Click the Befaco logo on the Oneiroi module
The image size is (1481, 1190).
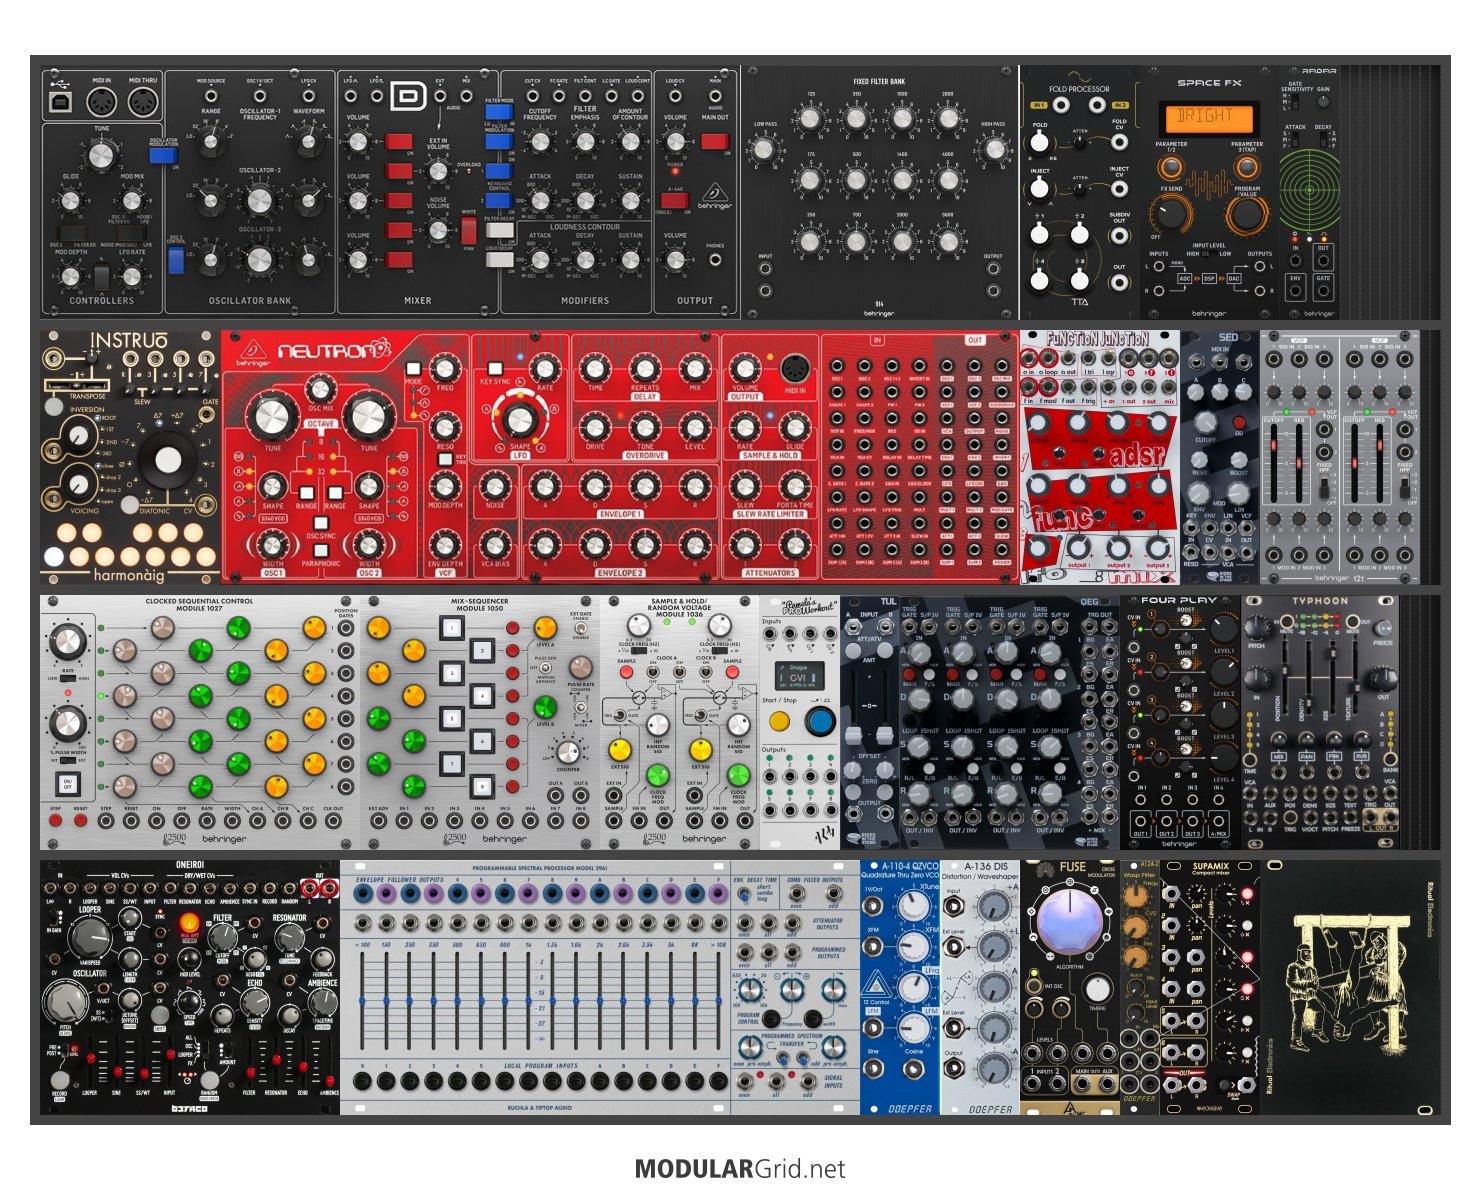190,1109
